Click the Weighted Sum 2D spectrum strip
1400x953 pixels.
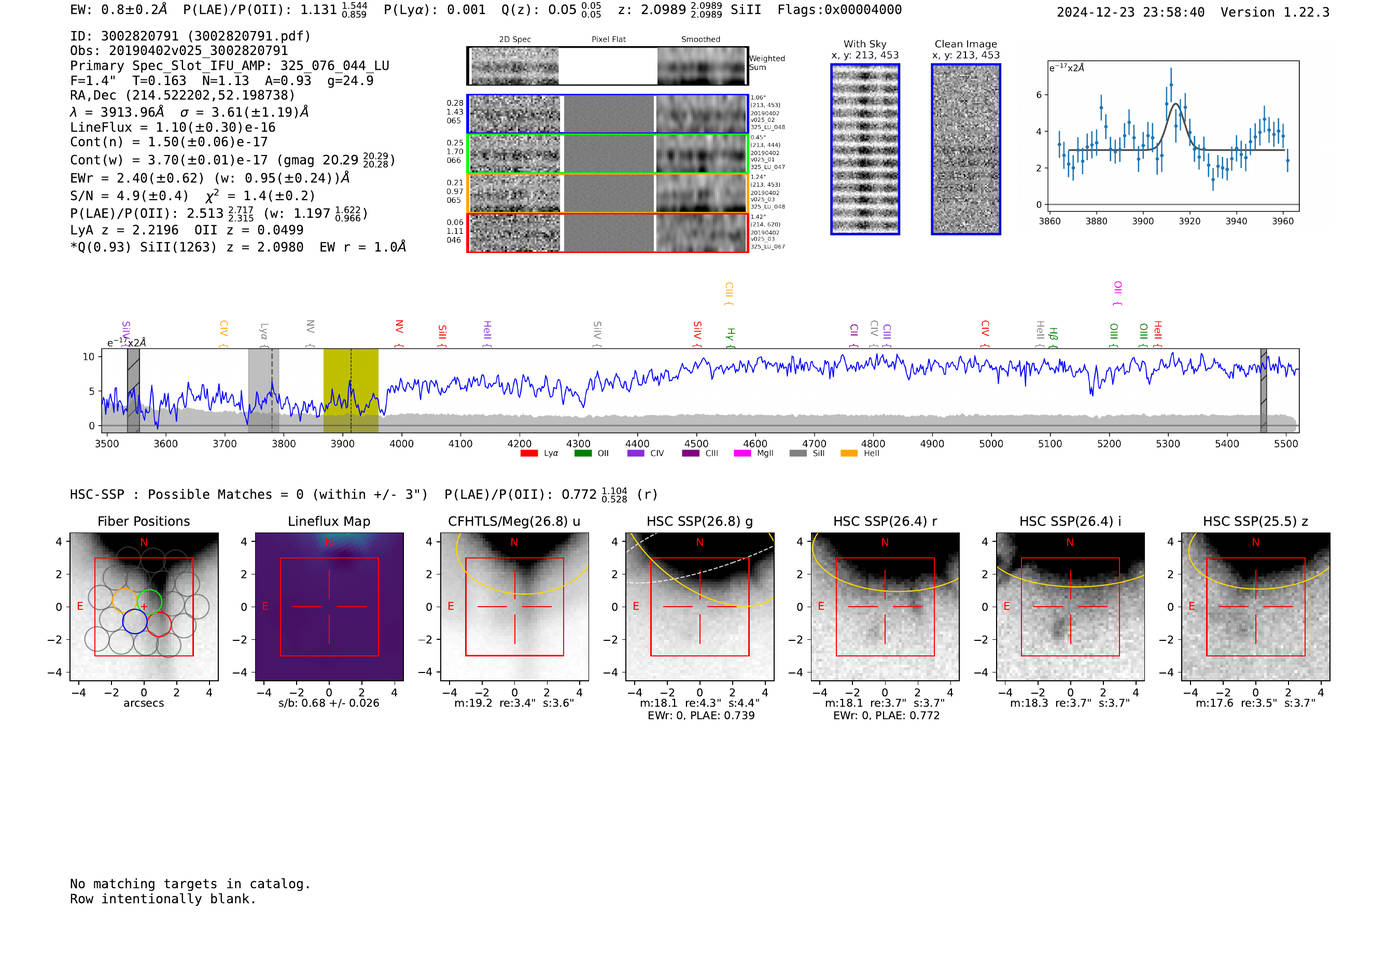click(x=608, y=66)
